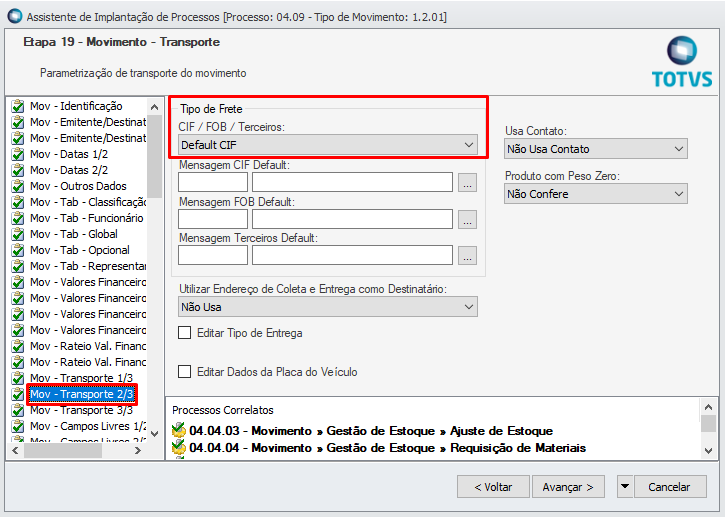Open 04.04.03 Ajuste de Estoque process entry

(x=371, y=431)
